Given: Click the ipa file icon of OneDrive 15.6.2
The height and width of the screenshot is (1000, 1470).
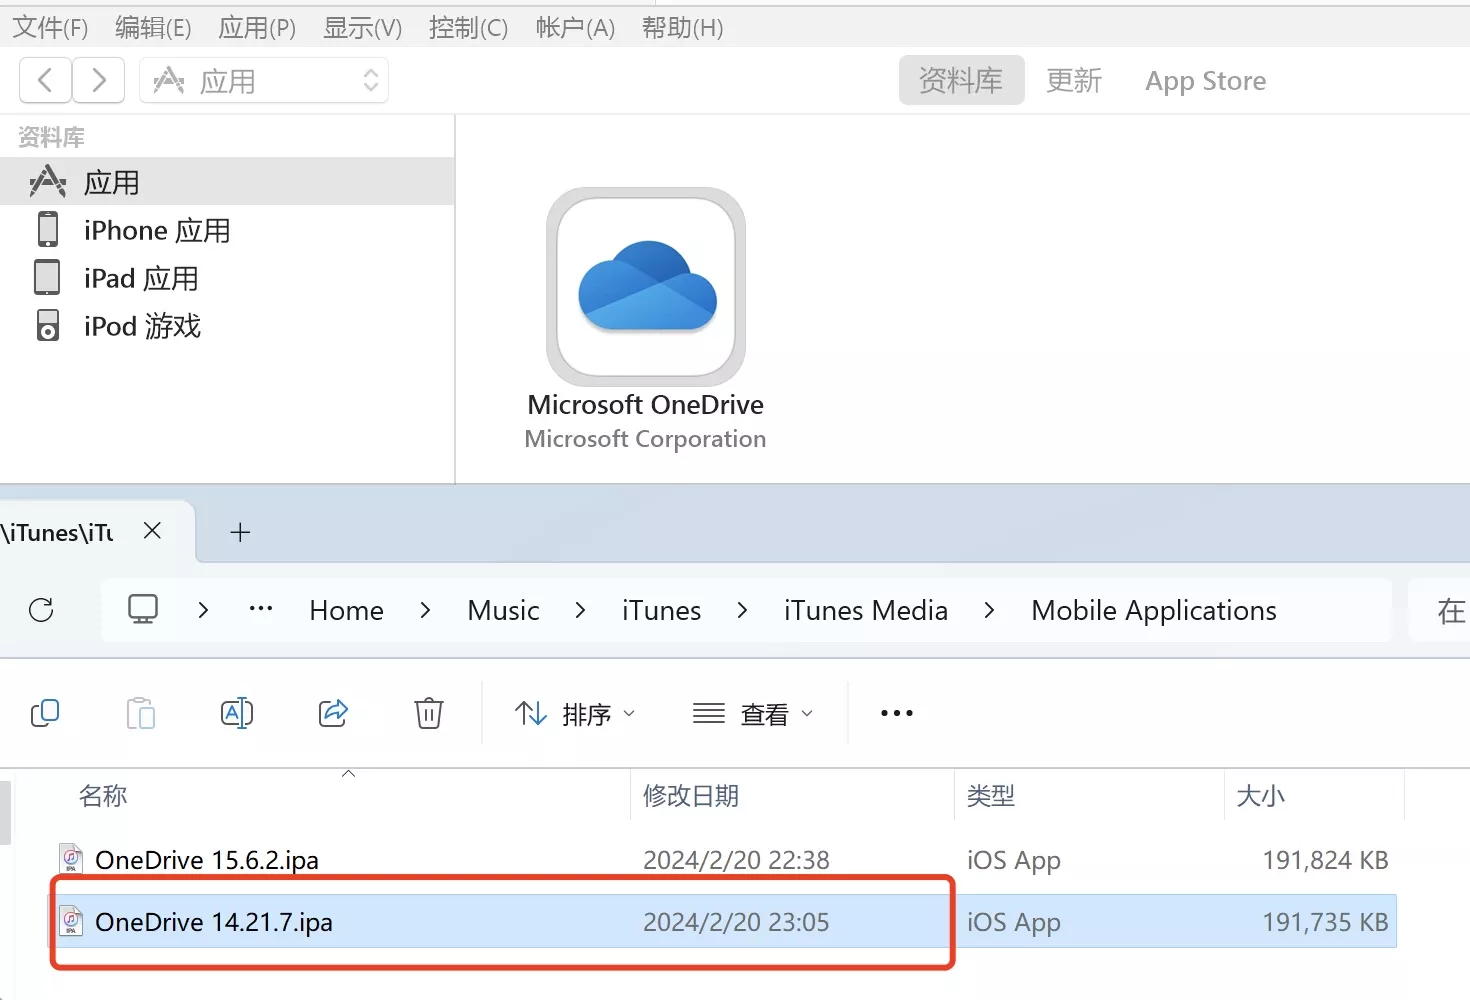Looking at the screenshot, I should pos(71,859).
